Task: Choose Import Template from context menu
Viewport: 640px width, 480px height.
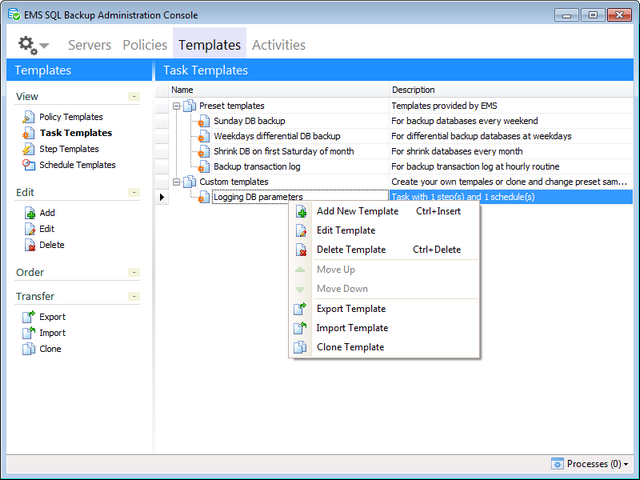Action: (x=384, y=328)
